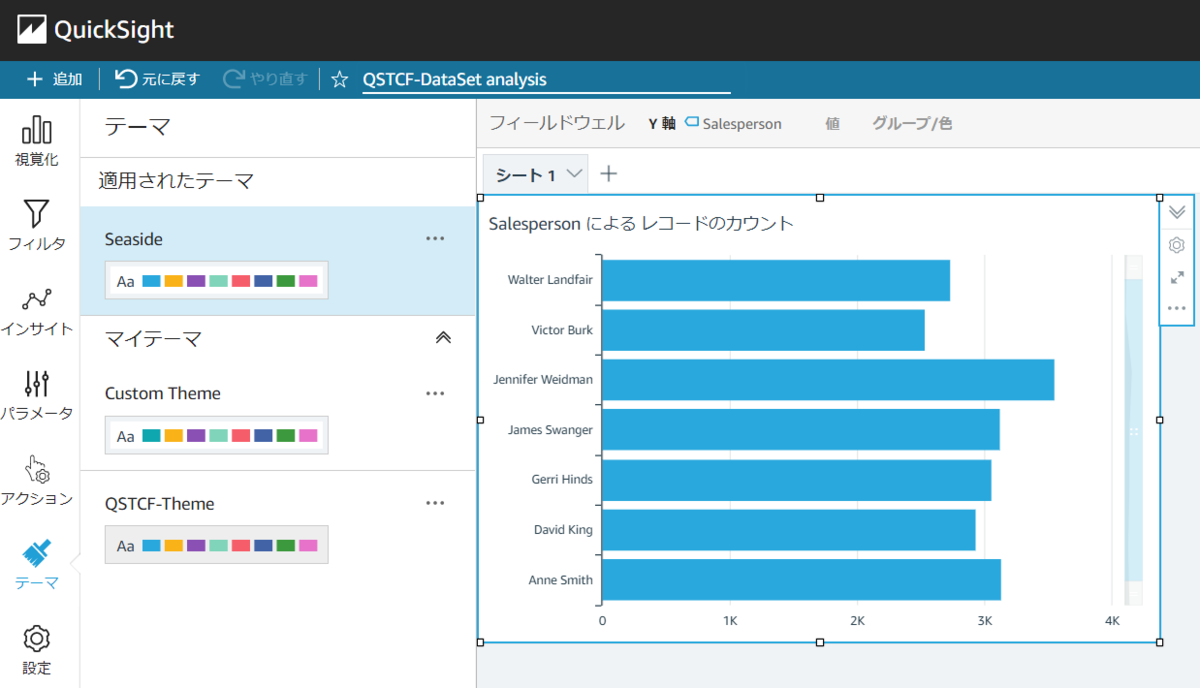
Task: Click the 適用されたテーマ heading
Action: (x=176, y=181)
